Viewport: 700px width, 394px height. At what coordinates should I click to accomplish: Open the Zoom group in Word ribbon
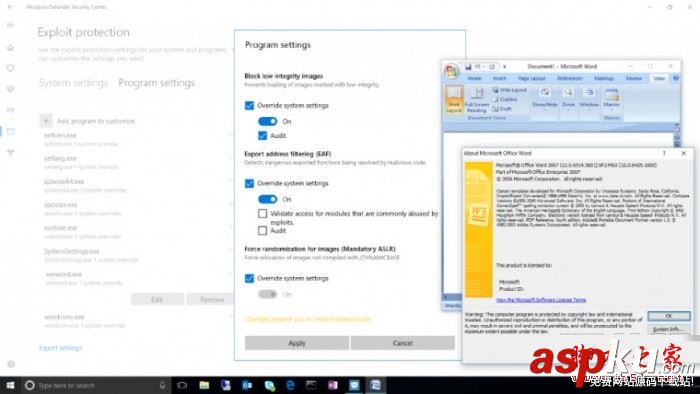(x=568, y=98)
